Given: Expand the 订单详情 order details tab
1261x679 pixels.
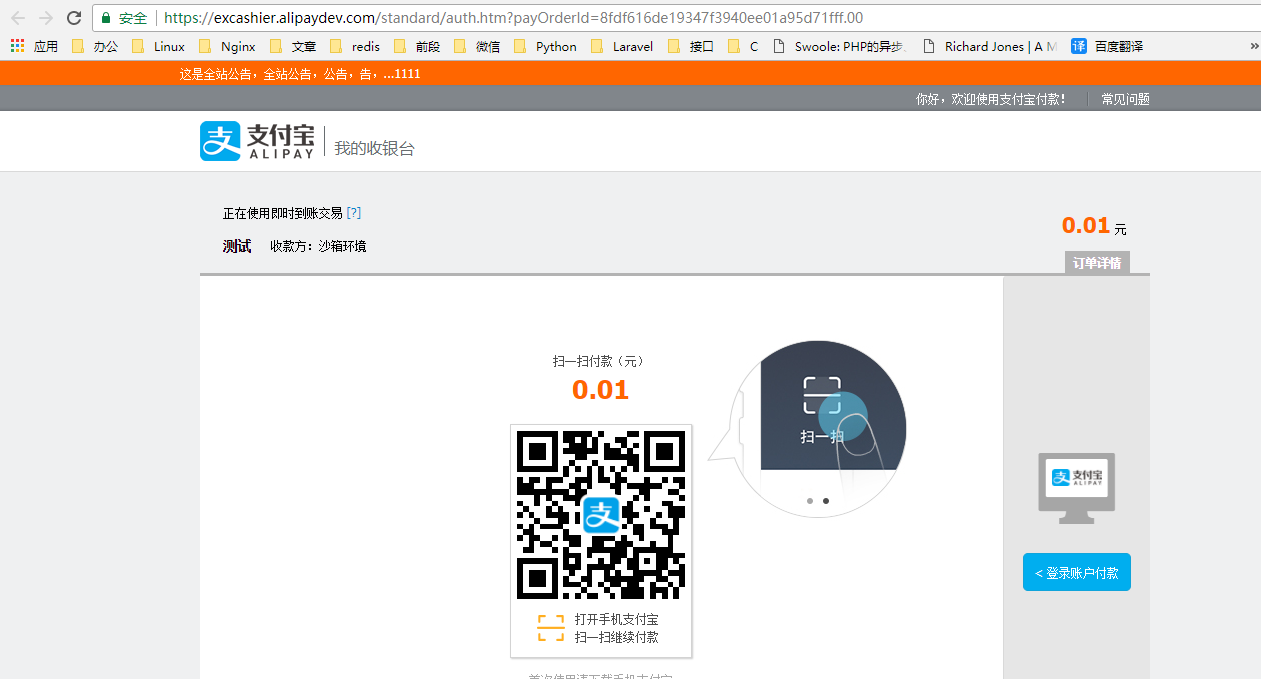Looking at the screenshot, I should tap(1097, 263).
